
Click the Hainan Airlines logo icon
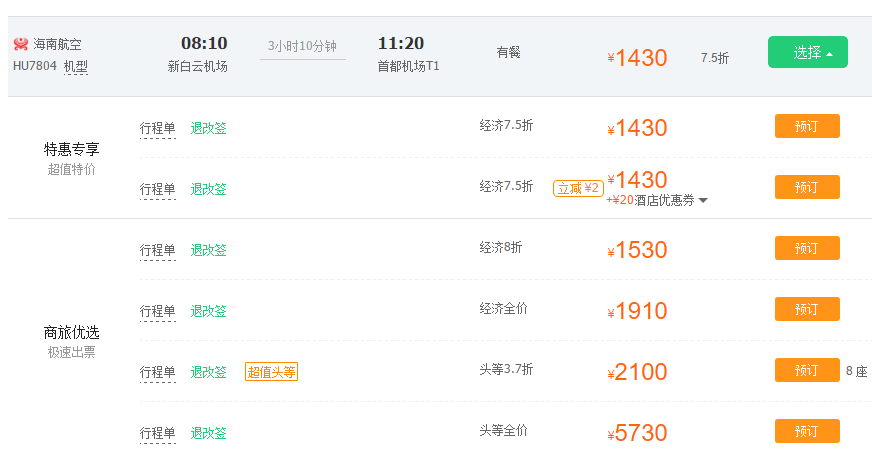pyautogui.click(x=21, y=44)
